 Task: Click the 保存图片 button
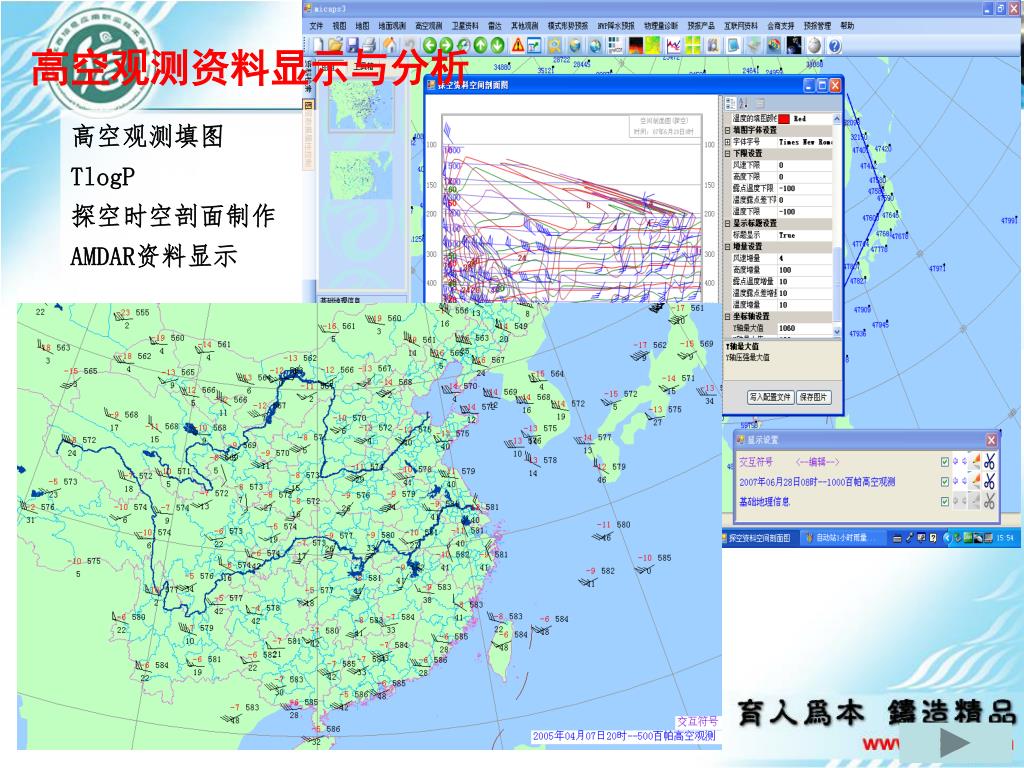coord(813,397)
